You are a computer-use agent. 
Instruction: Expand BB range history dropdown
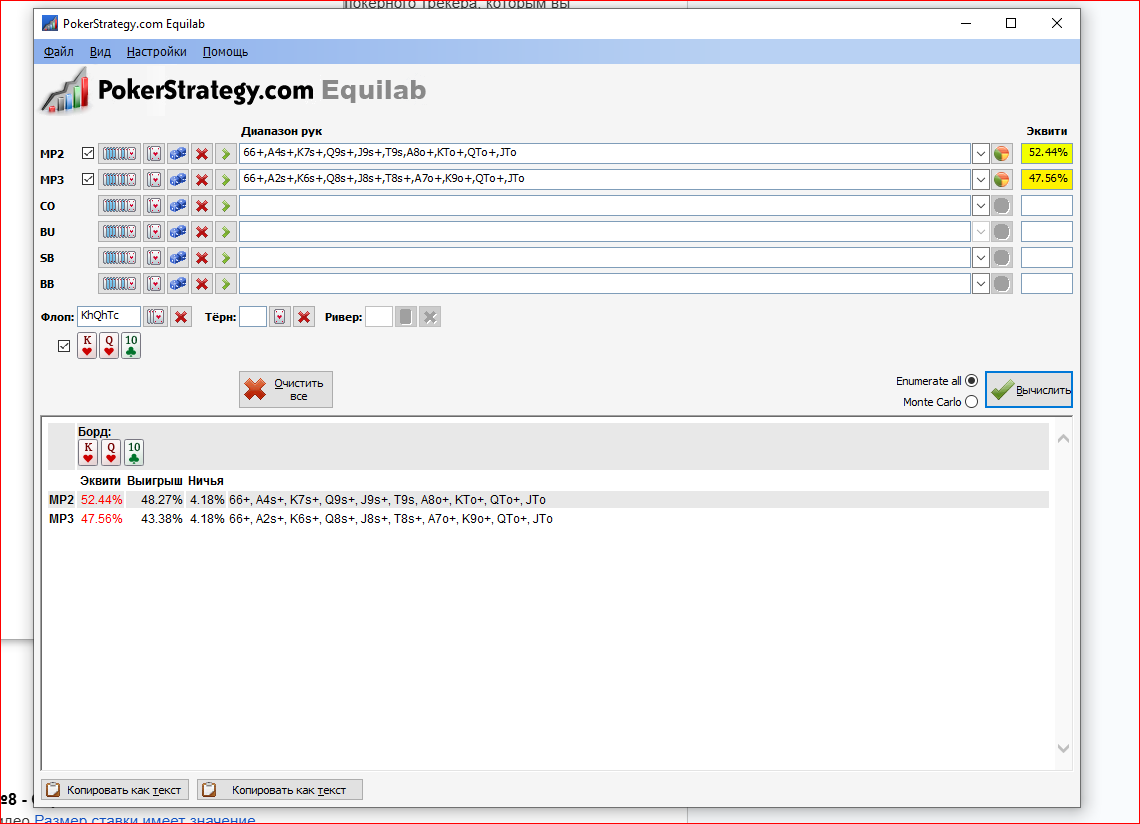point(981,284)
